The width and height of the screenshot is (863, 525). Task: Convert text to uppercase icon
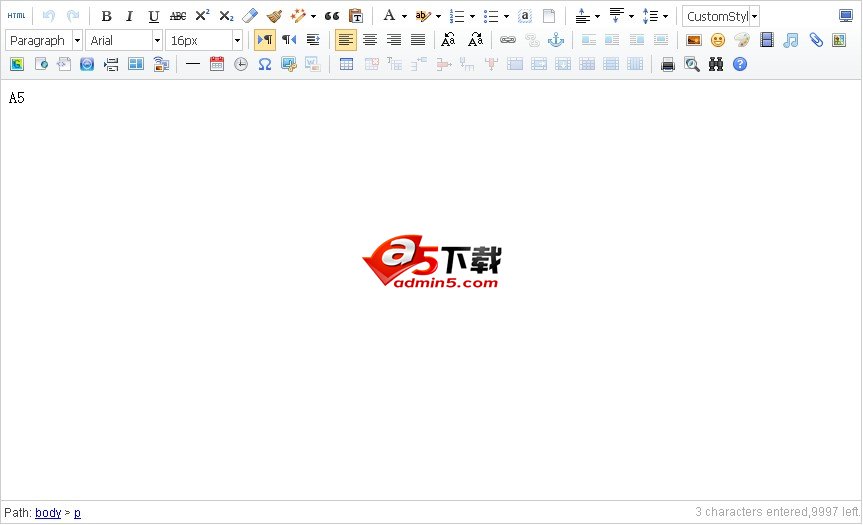tap(449, 40)
